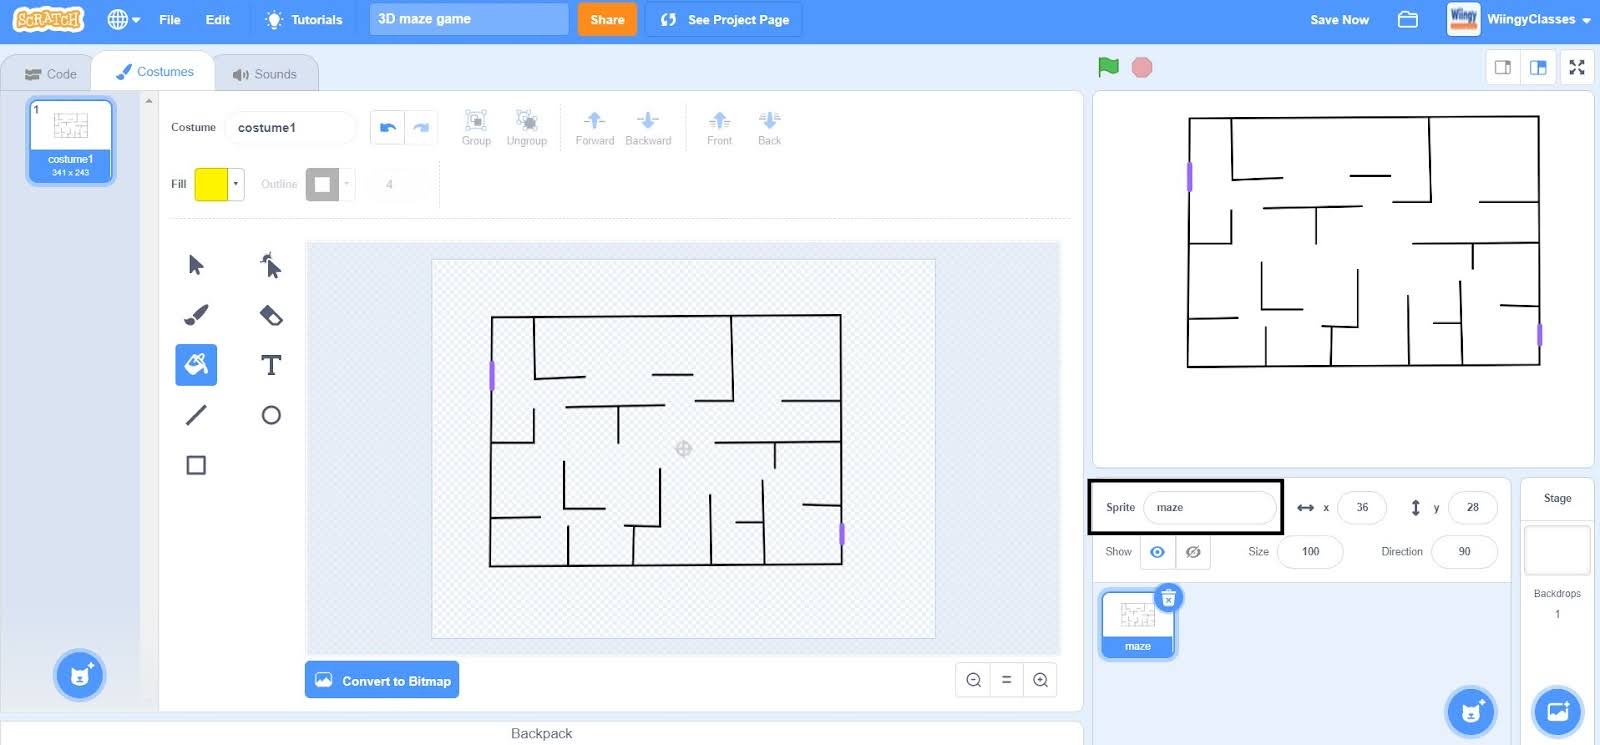This screenshot has width=1600, height=745.
Task: Click the Outline color swatch
Action: tap(322, 184)
